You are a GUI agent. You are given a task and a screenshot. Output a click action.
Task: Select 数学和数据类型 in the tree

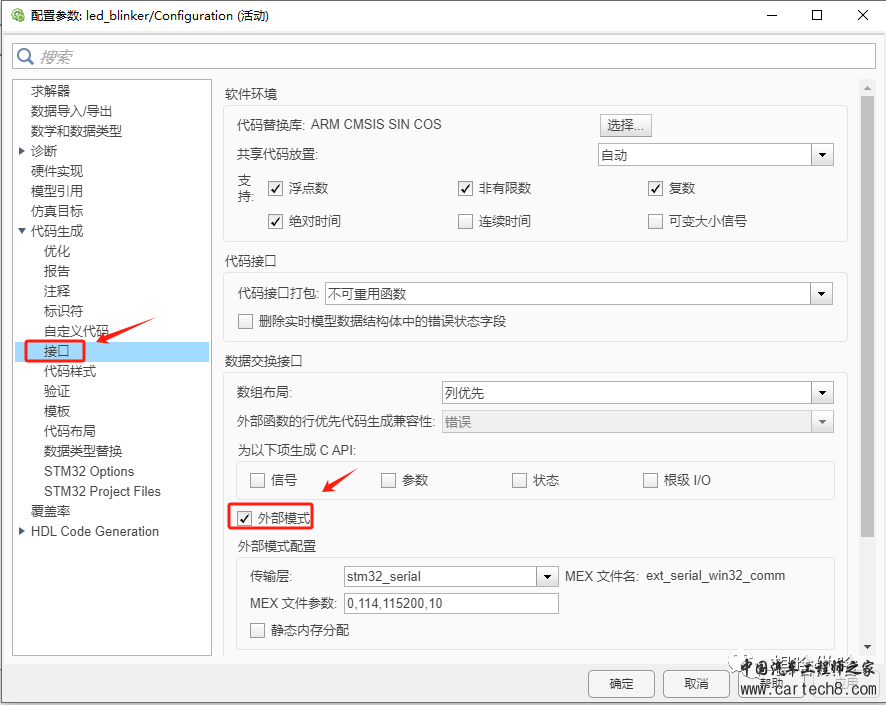point(76,131)
